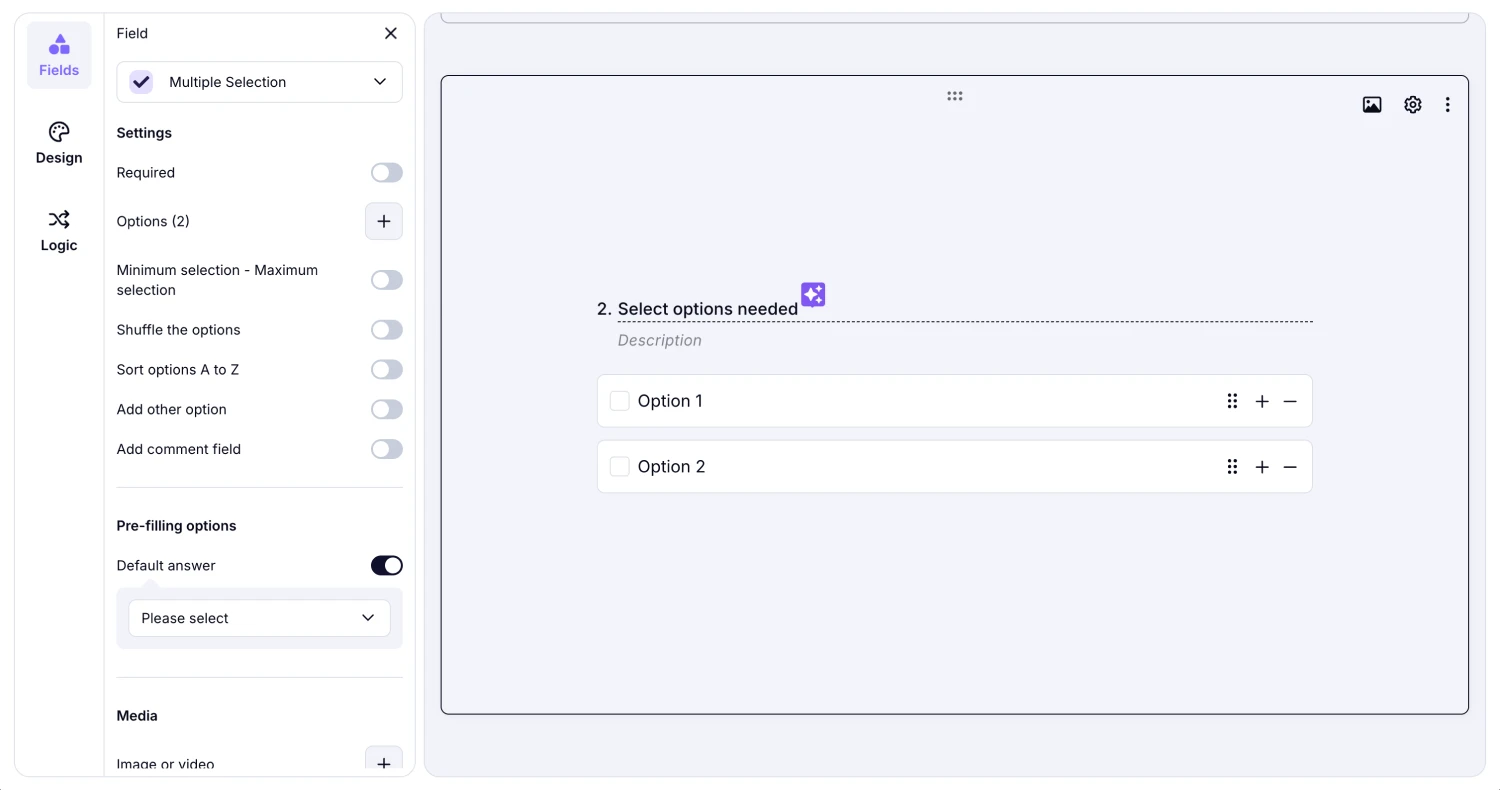Open the question image icon

point(1372,105)
